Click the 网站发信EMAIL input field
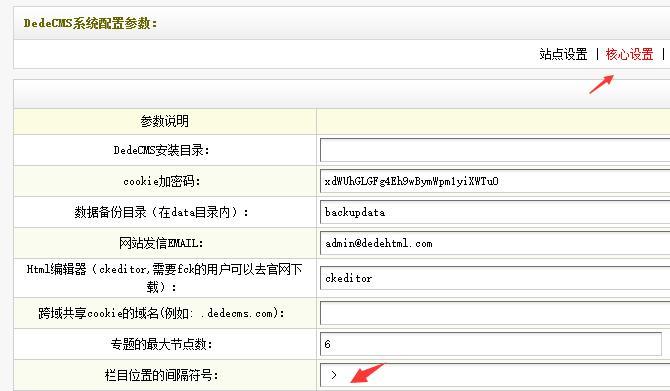This screenshot has width=670, height=391. (x=495, y=243)
